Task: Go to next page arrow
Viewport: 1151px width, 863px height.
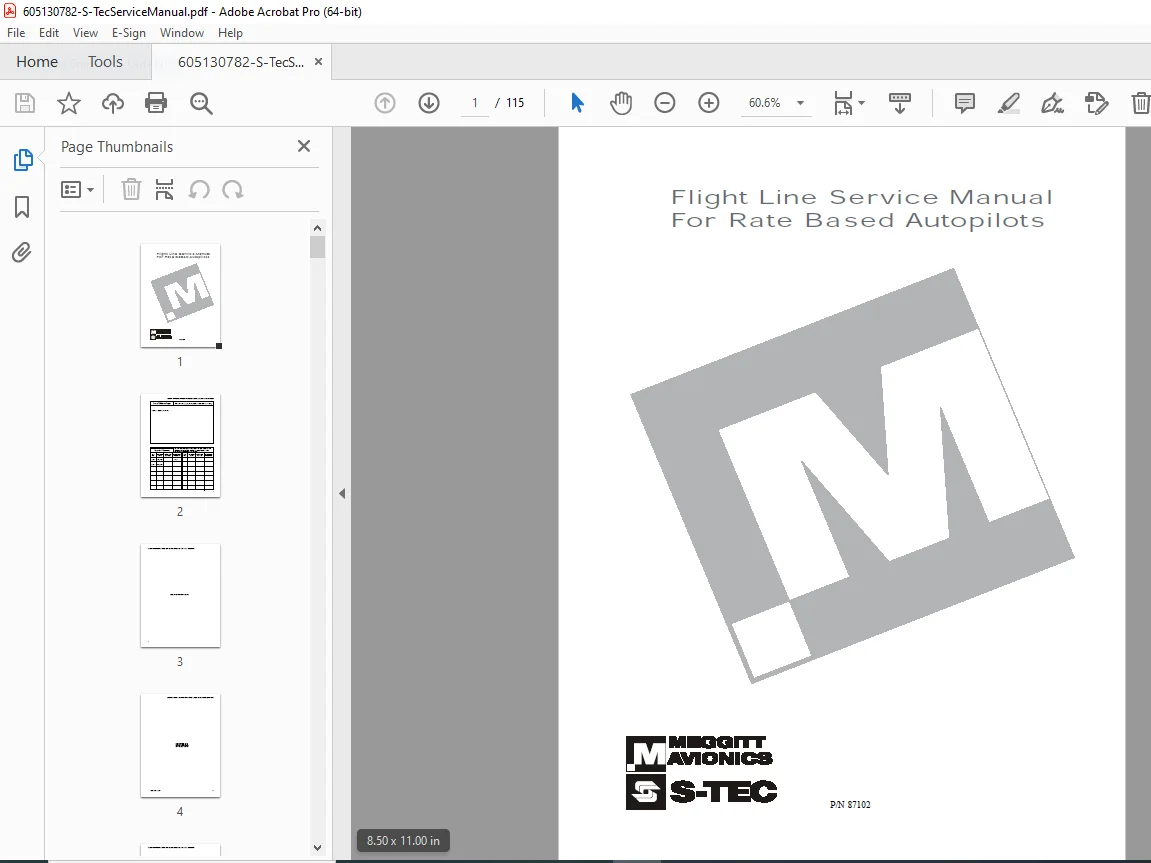Action: (429, 103)
